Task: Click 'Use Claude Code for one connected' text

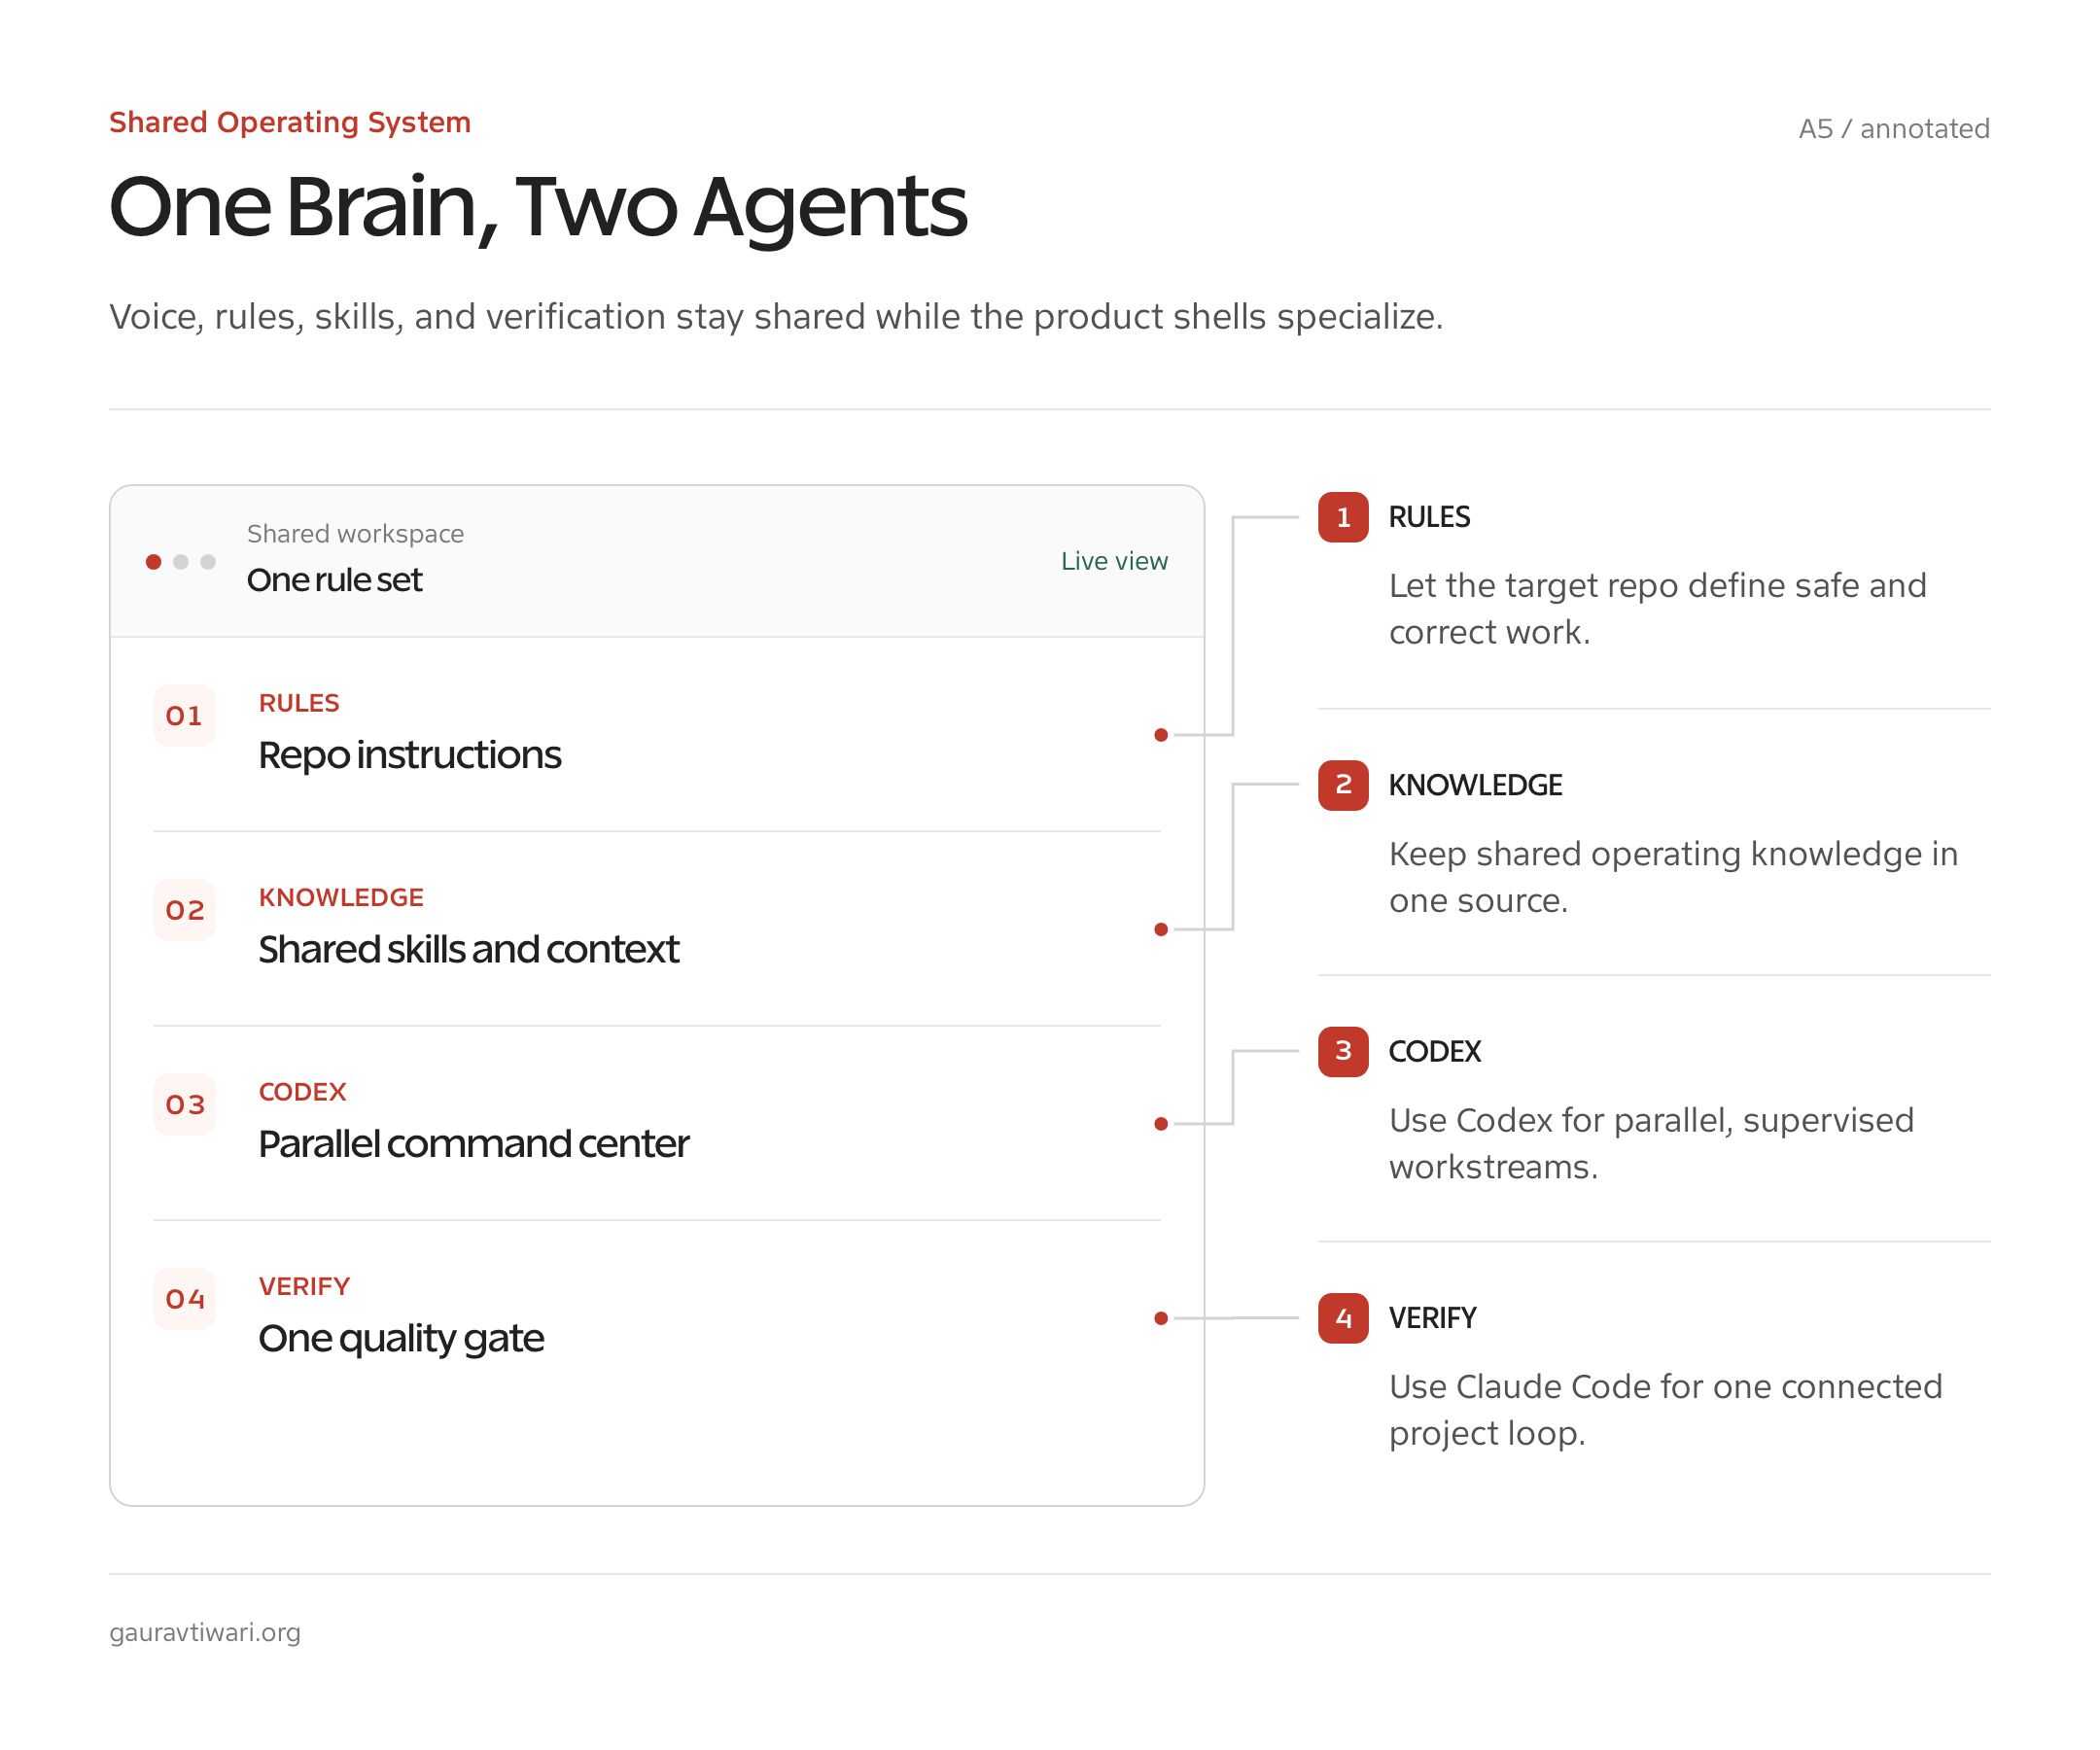Action: click(1665, 1410)
